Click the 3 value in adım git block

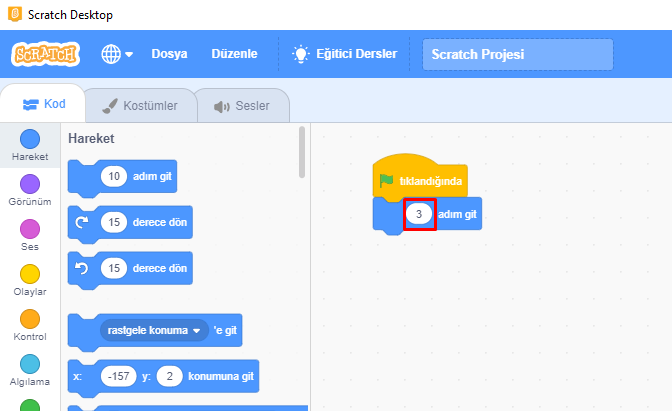click(x=419, y=215)
